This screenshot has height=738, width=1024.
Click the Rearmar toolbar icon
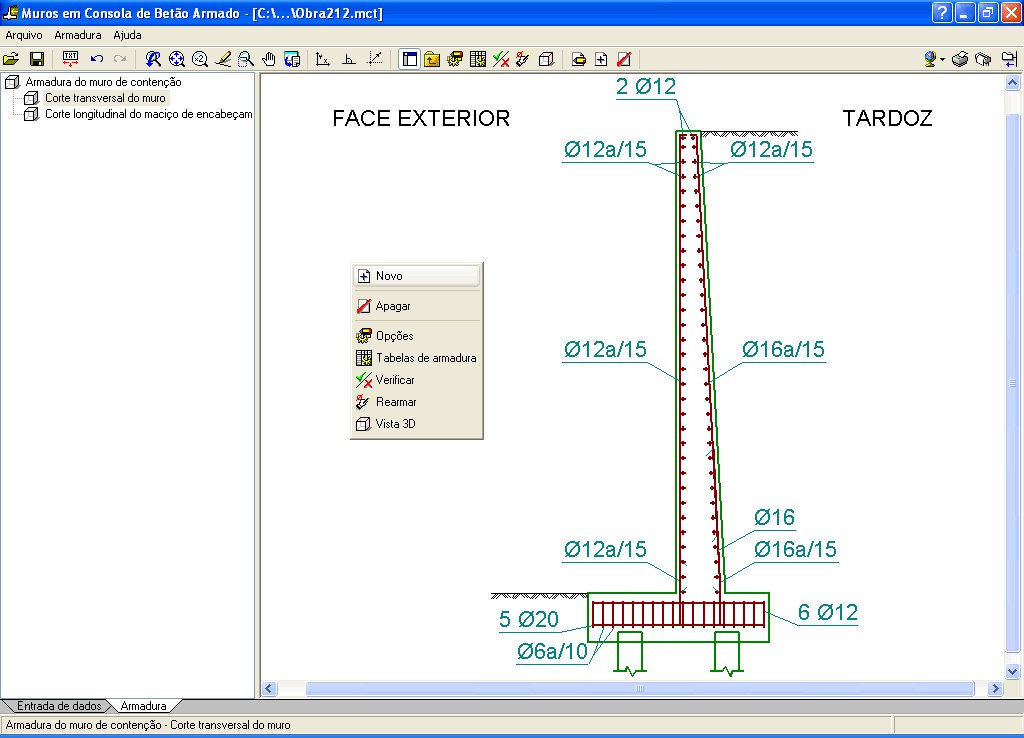[x=523, y=59]
